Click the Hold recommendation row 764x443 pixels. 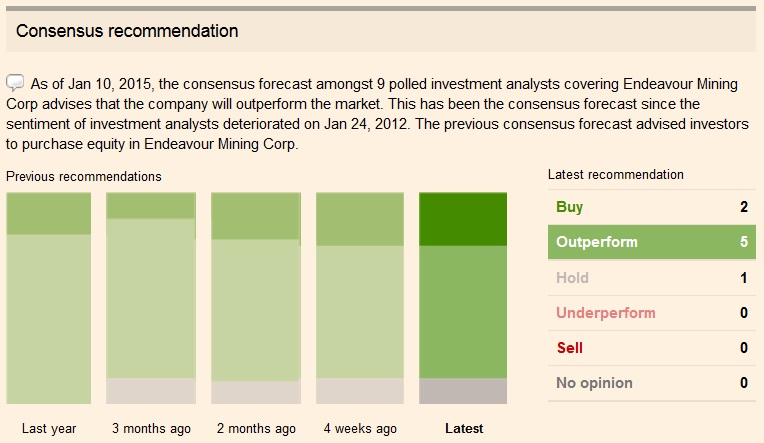[x=651, y=277]
